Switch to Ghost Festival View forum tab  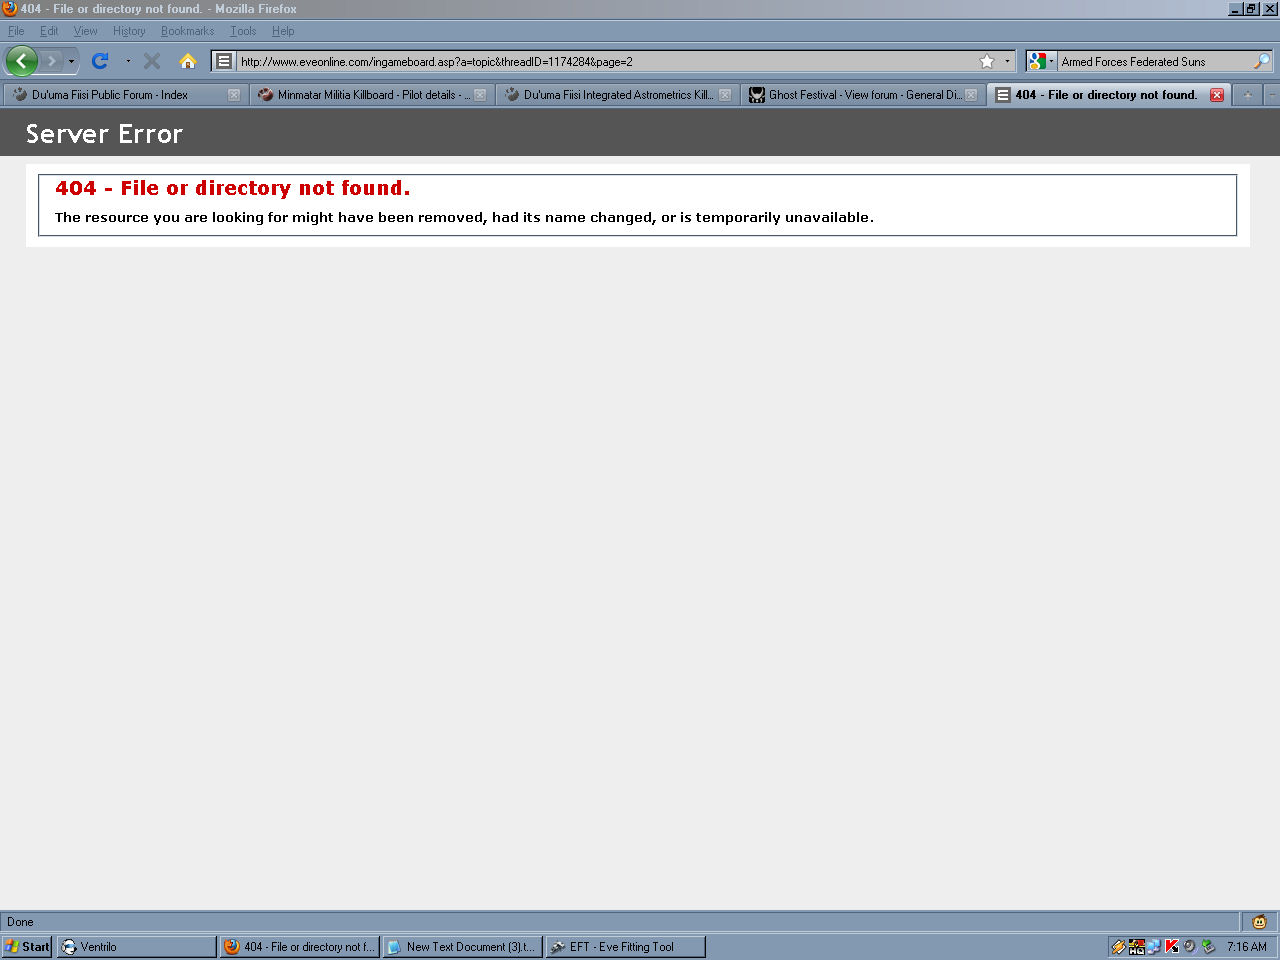pos(862,95)
